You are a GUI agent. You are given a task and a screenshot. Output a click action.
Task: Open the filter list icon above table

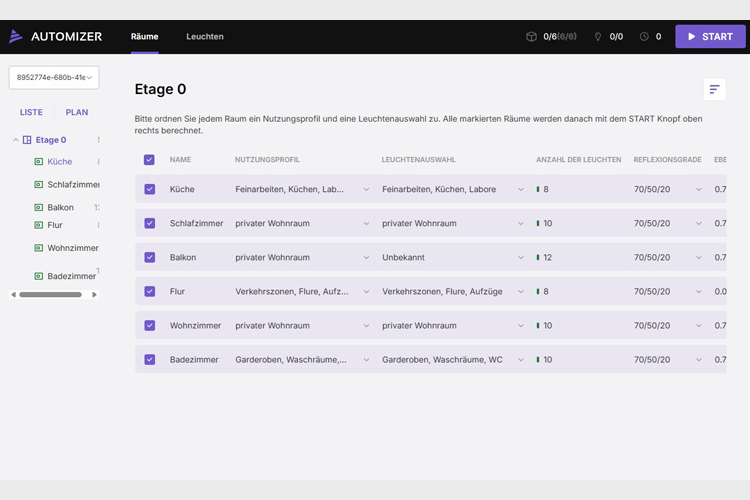click(x=714, y=89)
